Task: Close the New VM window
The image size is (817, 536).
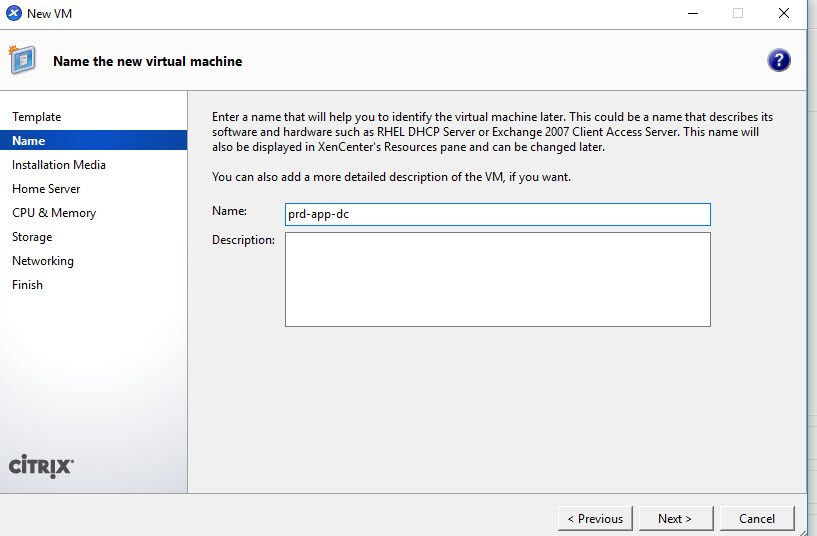Action: coord(784,14)
